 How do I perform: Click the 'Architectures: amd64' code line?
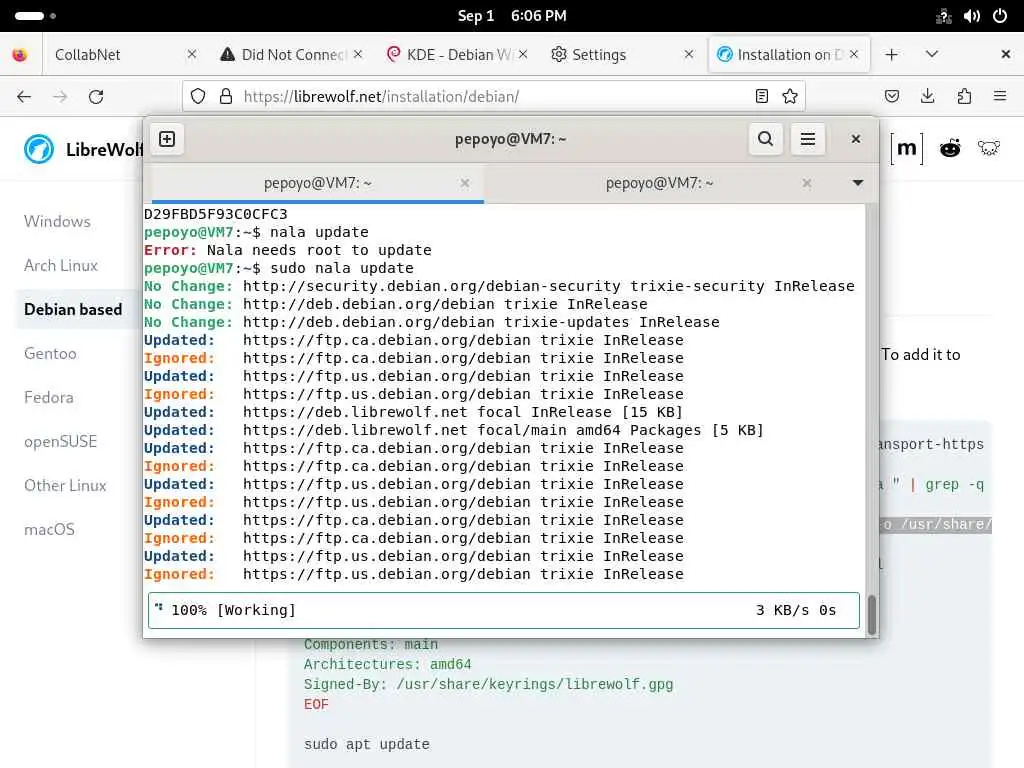[x=387, y=665]
